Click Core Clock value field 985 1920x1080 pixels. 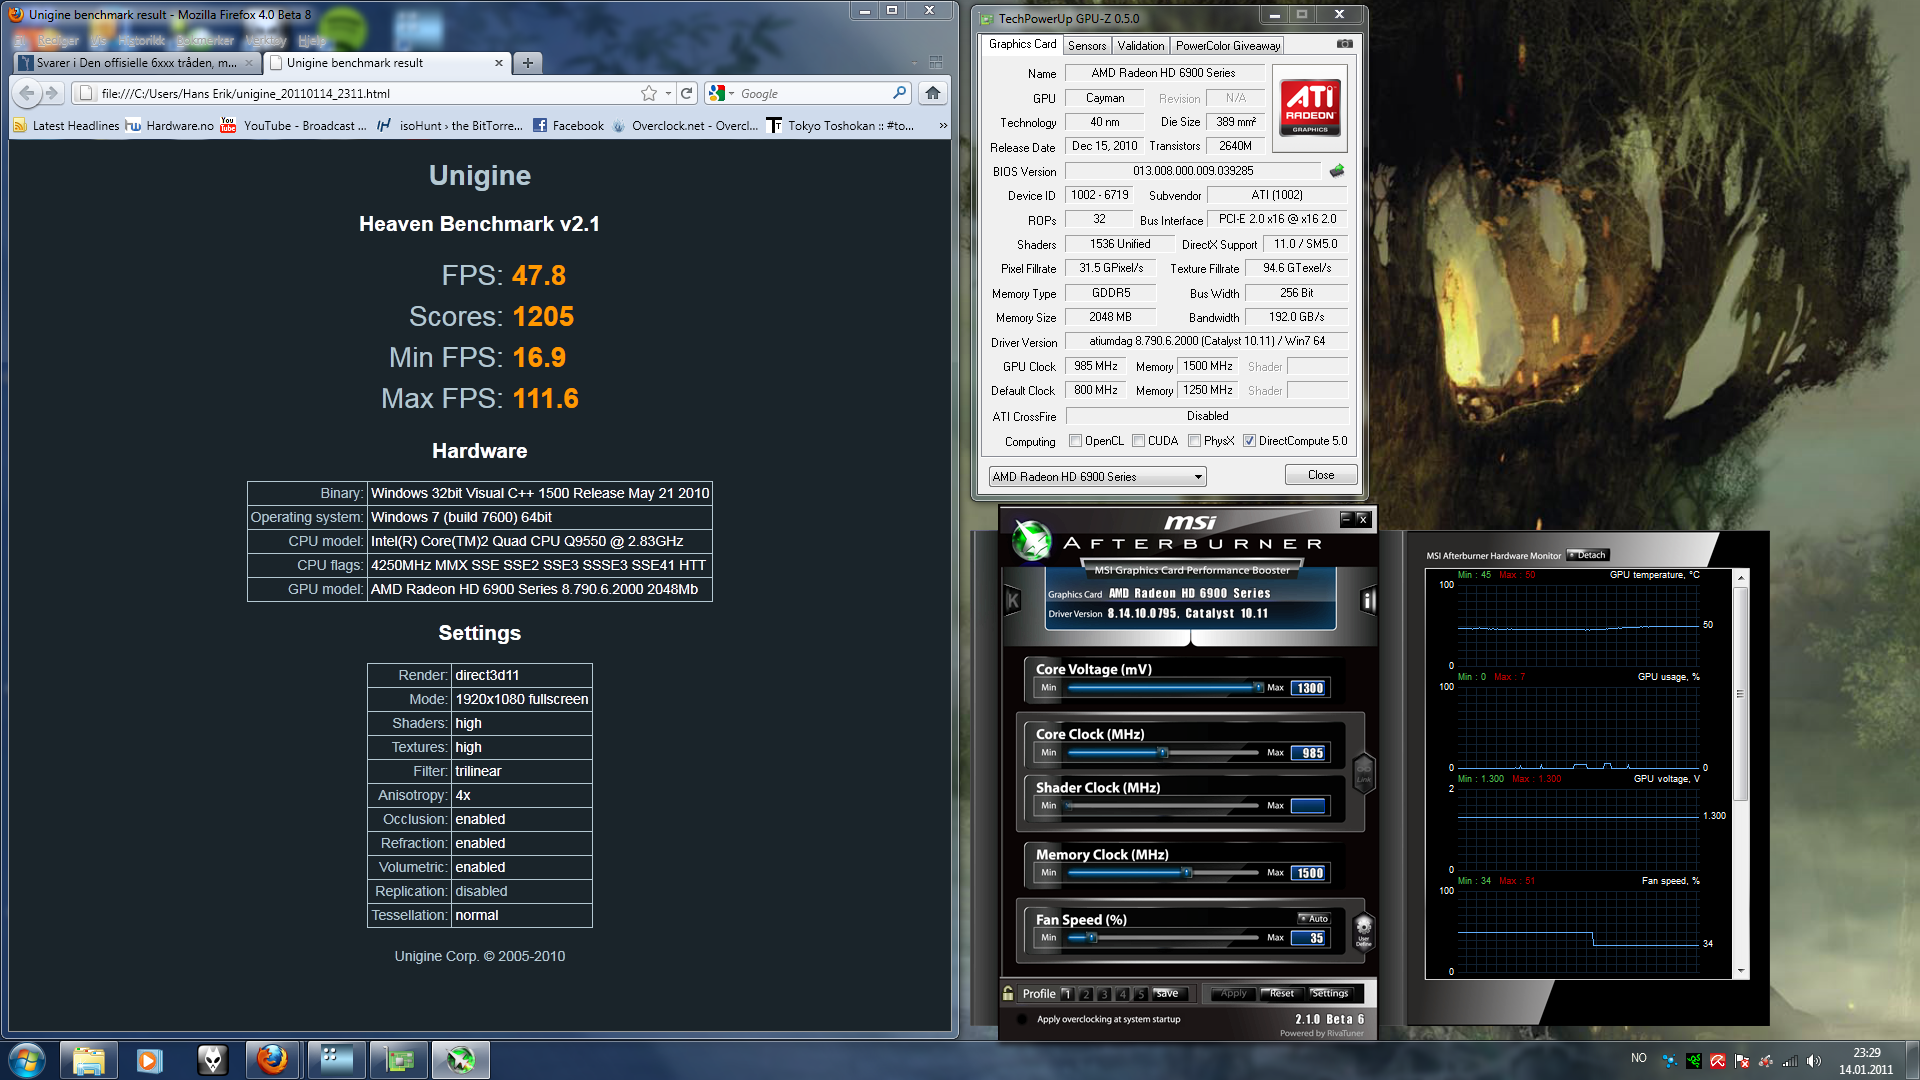(x=1309, y=753)
